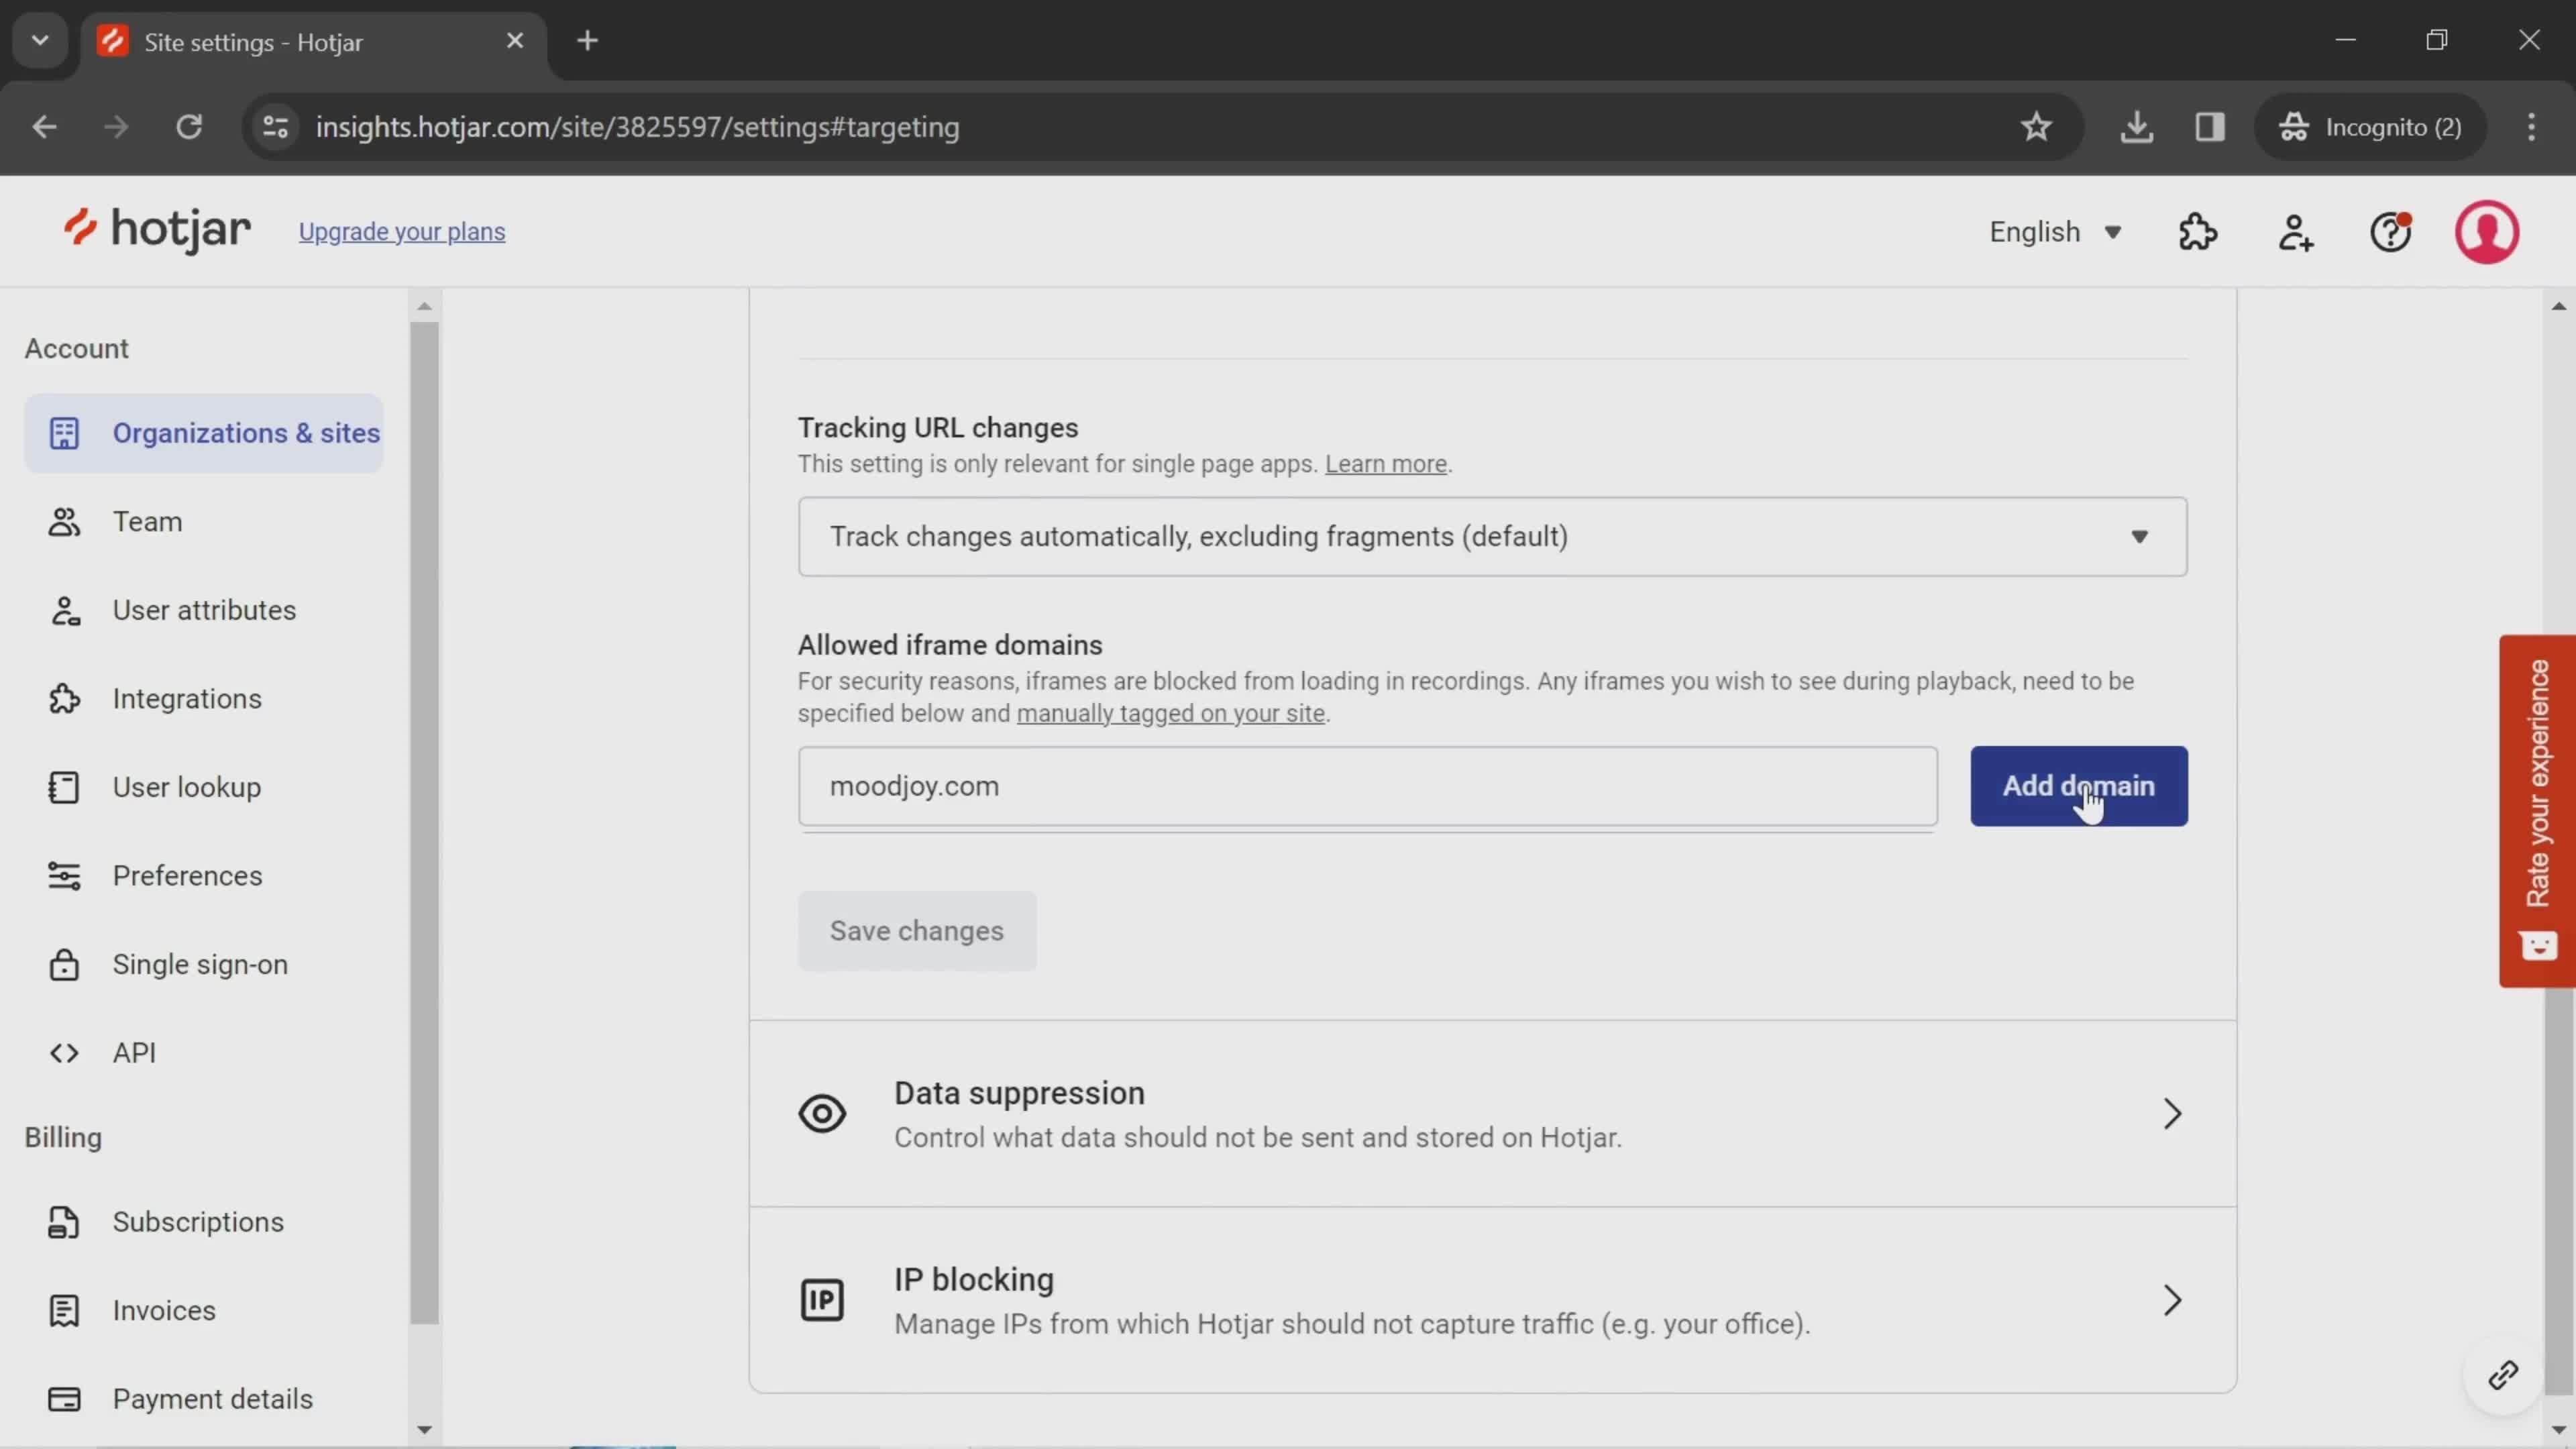Click the Upgrade your plans link
The image size is (2576, 1449).
tap(402, 232)
